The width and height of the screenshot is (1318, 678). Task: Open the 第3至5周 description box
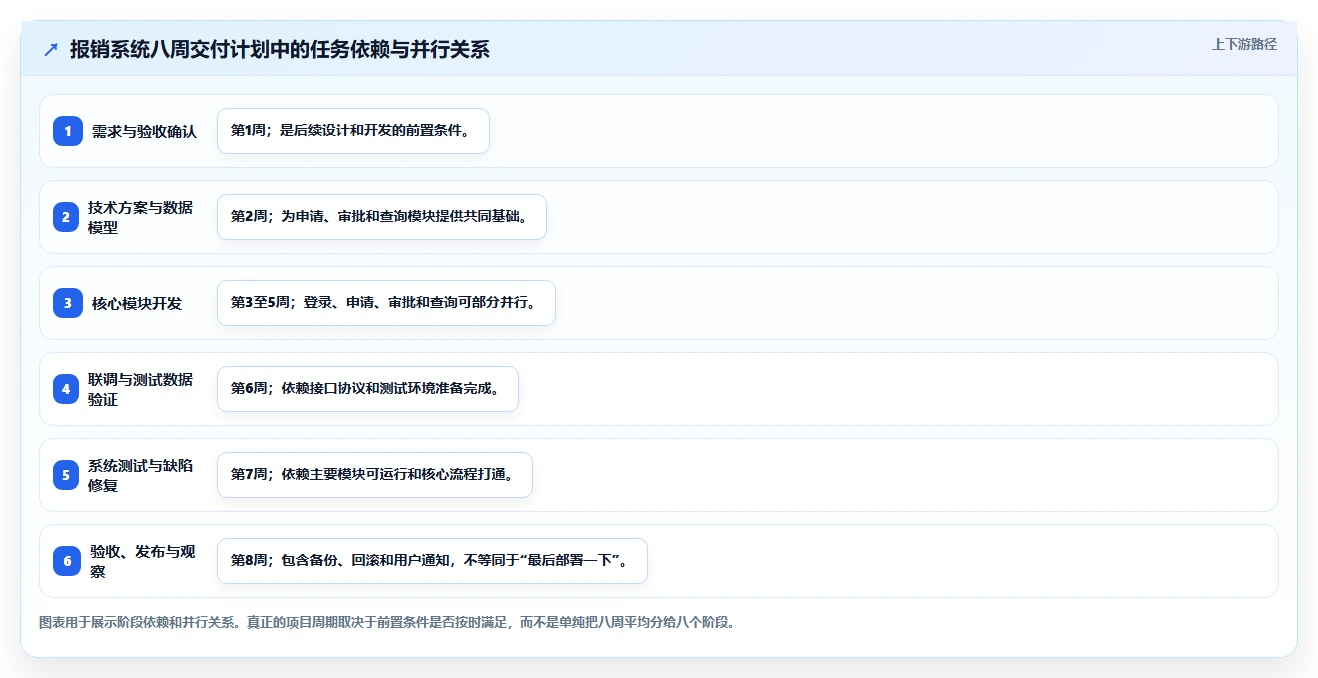pyautogui.click(x=386, y=303)
